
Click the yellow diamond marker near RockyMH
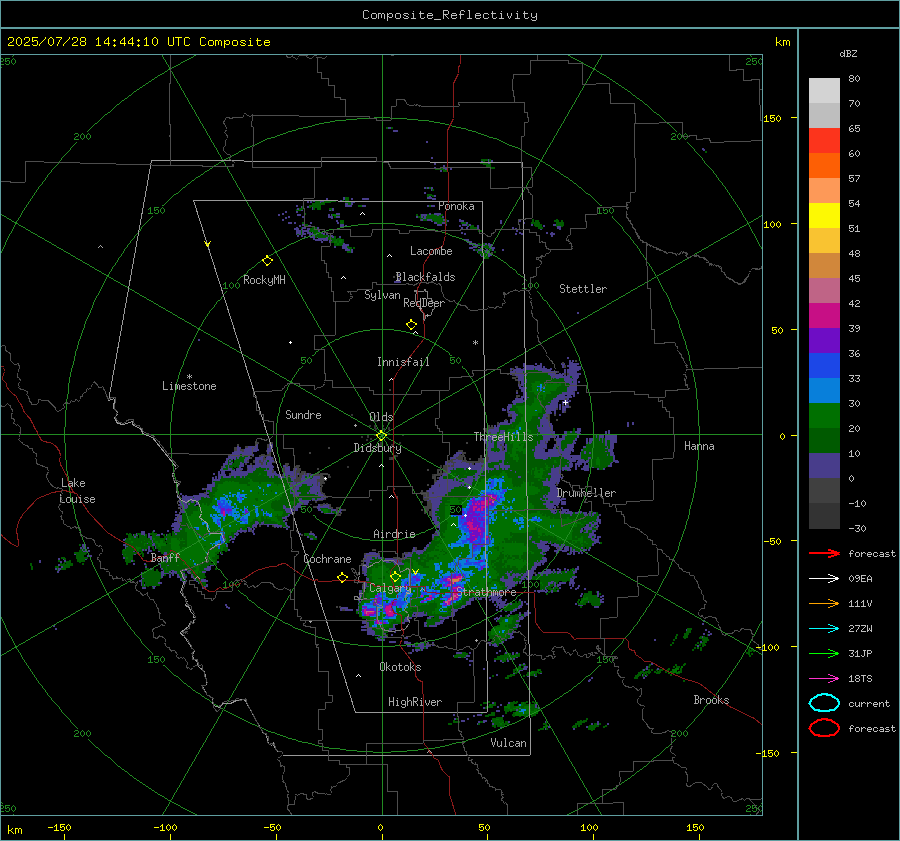point(267,261)
